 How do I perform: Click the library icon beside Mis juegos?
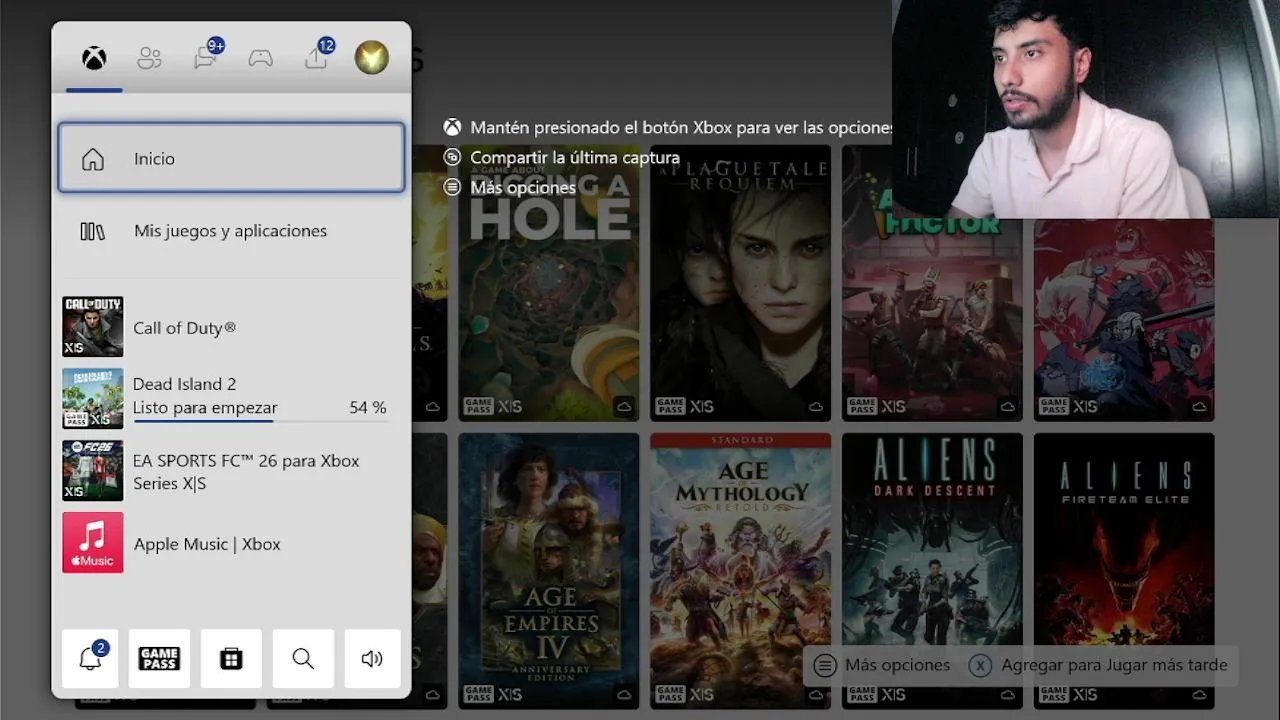[x=92, y=231]
